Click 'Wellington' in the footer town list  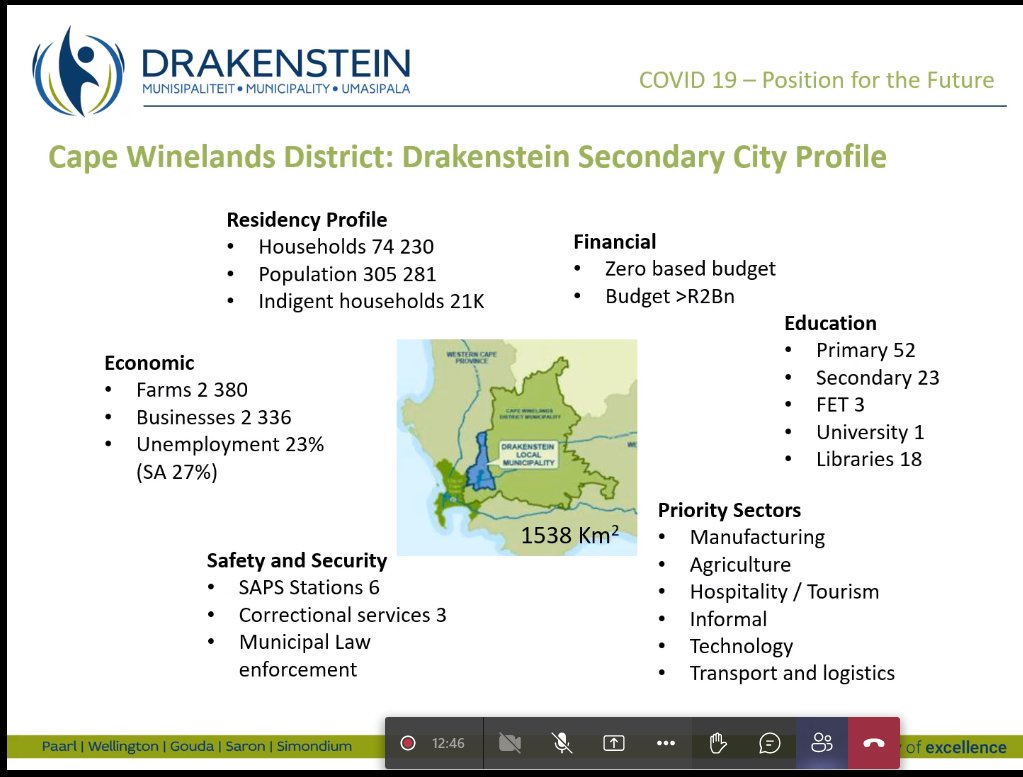pos(123,746)
